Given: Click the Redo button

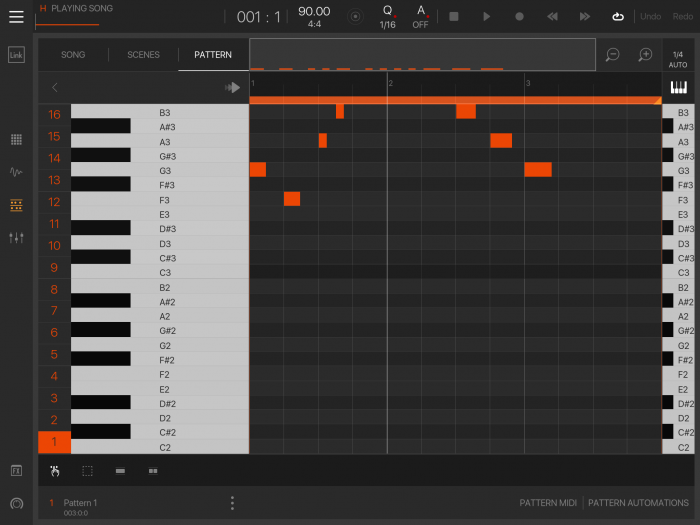Looking at the screenshot, I should coord(683,17).
